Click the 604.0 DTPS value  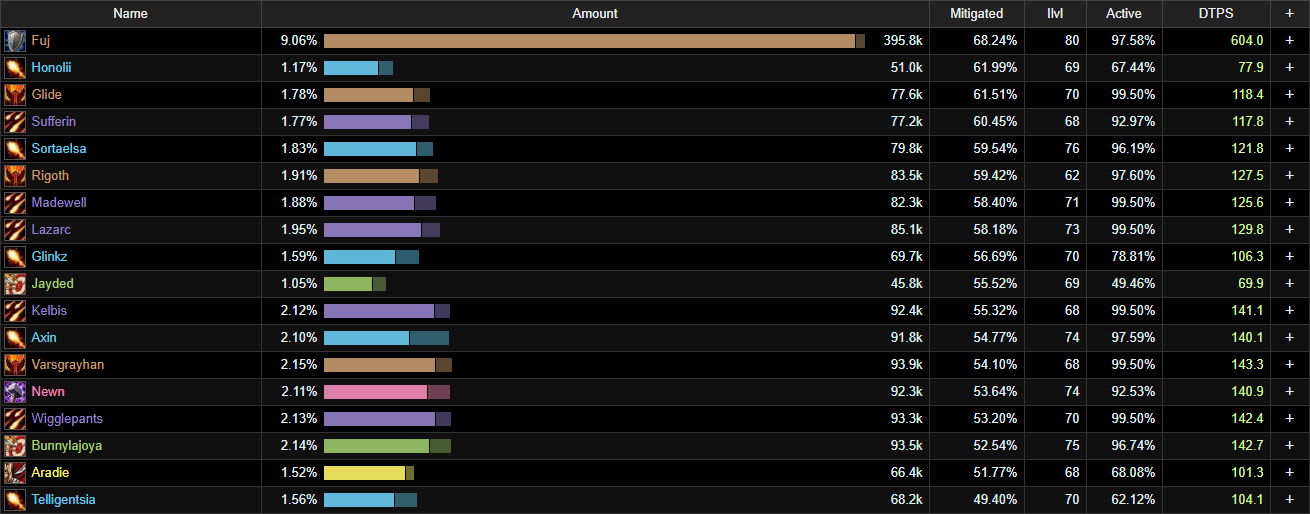[x=1247, y=41]
